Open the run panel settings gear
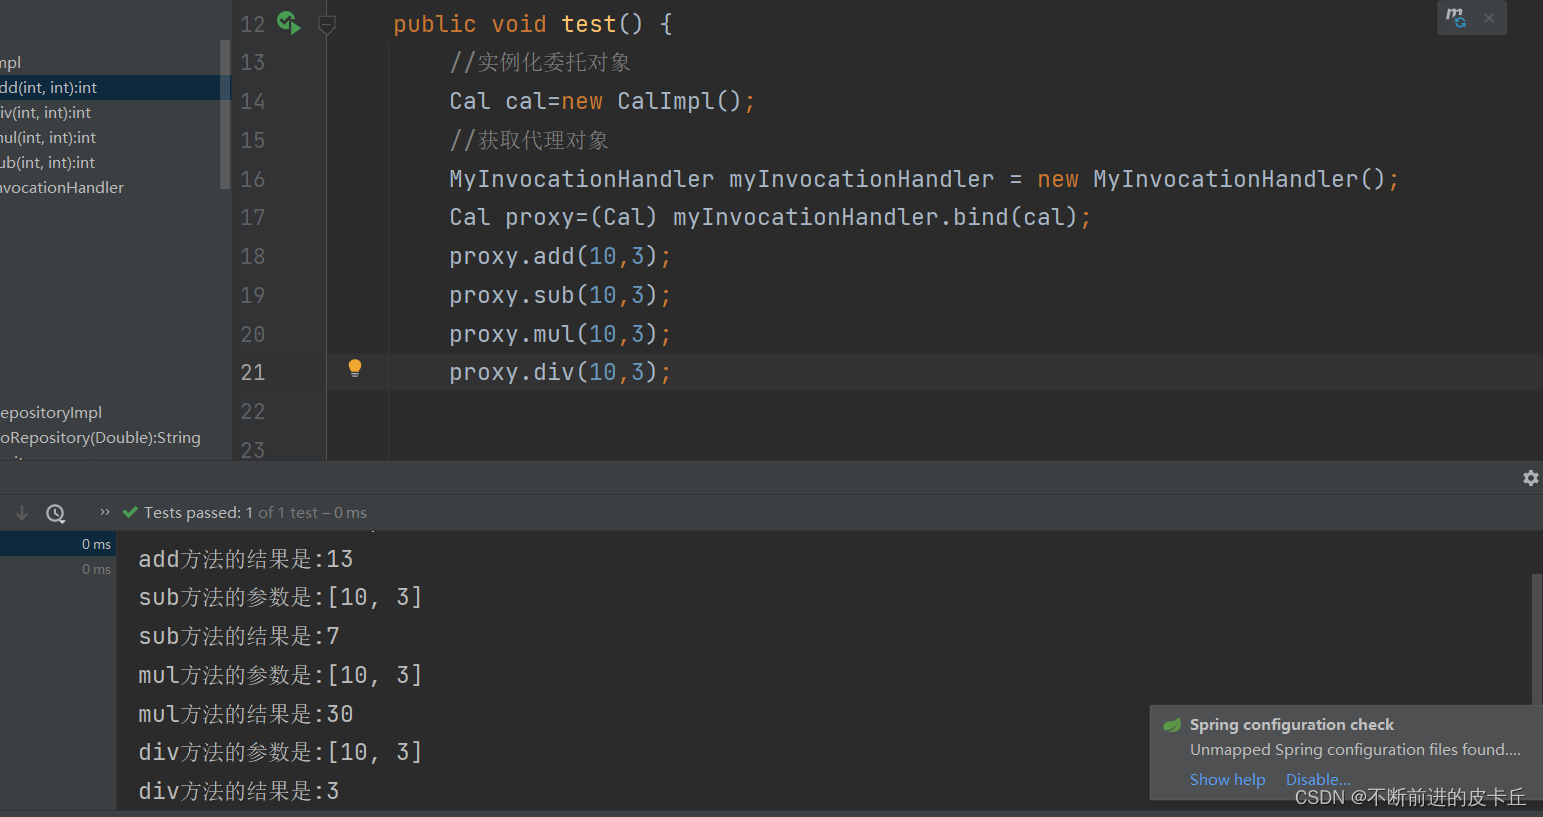This screenshot has height=817, width=1543. 1530,478
